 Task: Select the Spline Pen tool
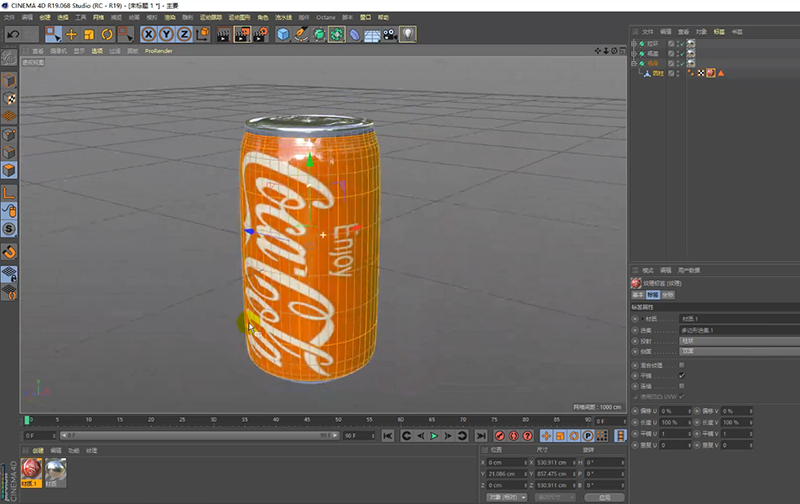coord(301,34)
